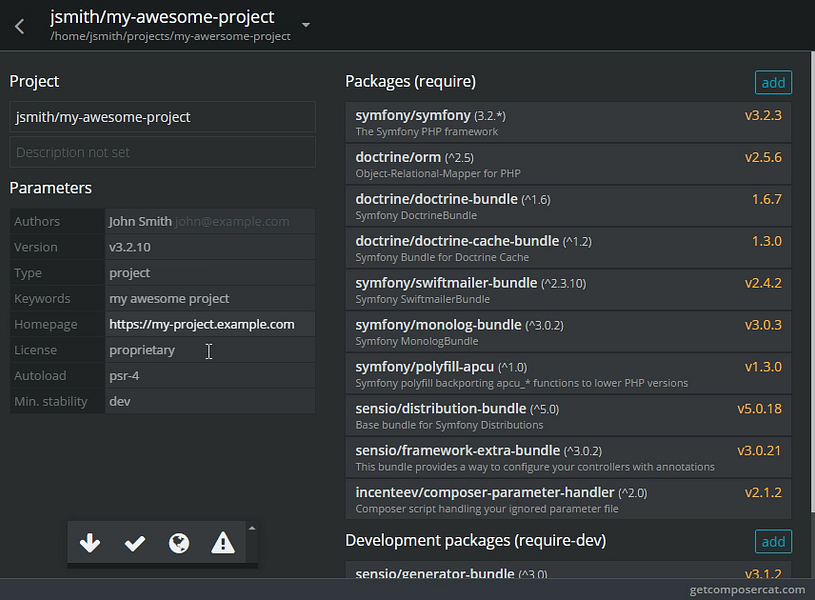
Task: Select the symfony/symfony package row
Action: tap(568, 123)
